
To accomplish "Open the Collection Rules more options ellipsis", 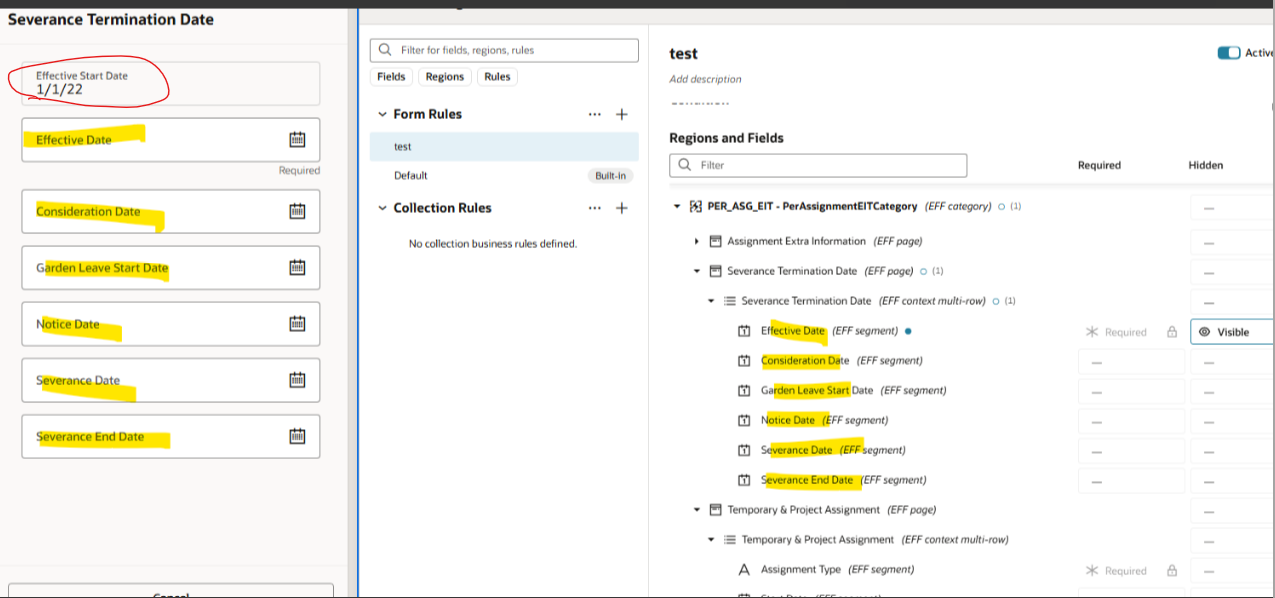I will tap(595, 208).
